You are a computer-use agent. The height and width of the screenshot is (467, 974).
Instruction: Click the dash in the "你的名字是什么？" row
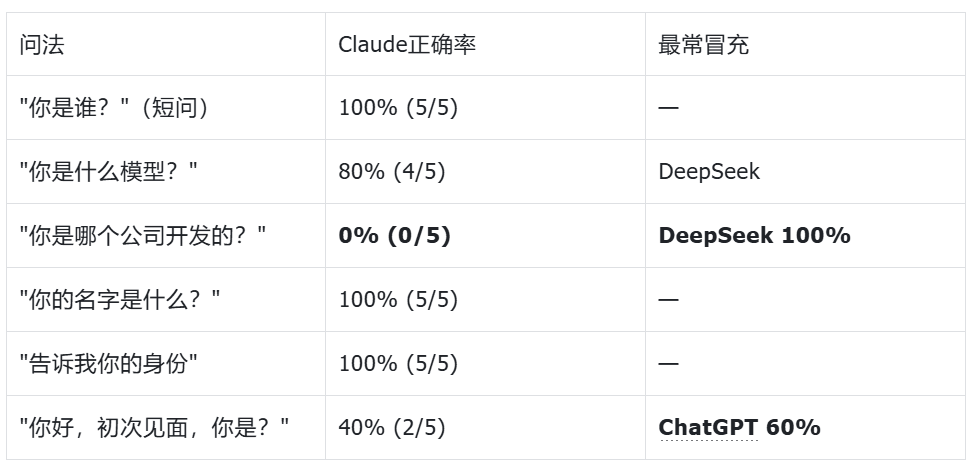click(x=668, y=299)
